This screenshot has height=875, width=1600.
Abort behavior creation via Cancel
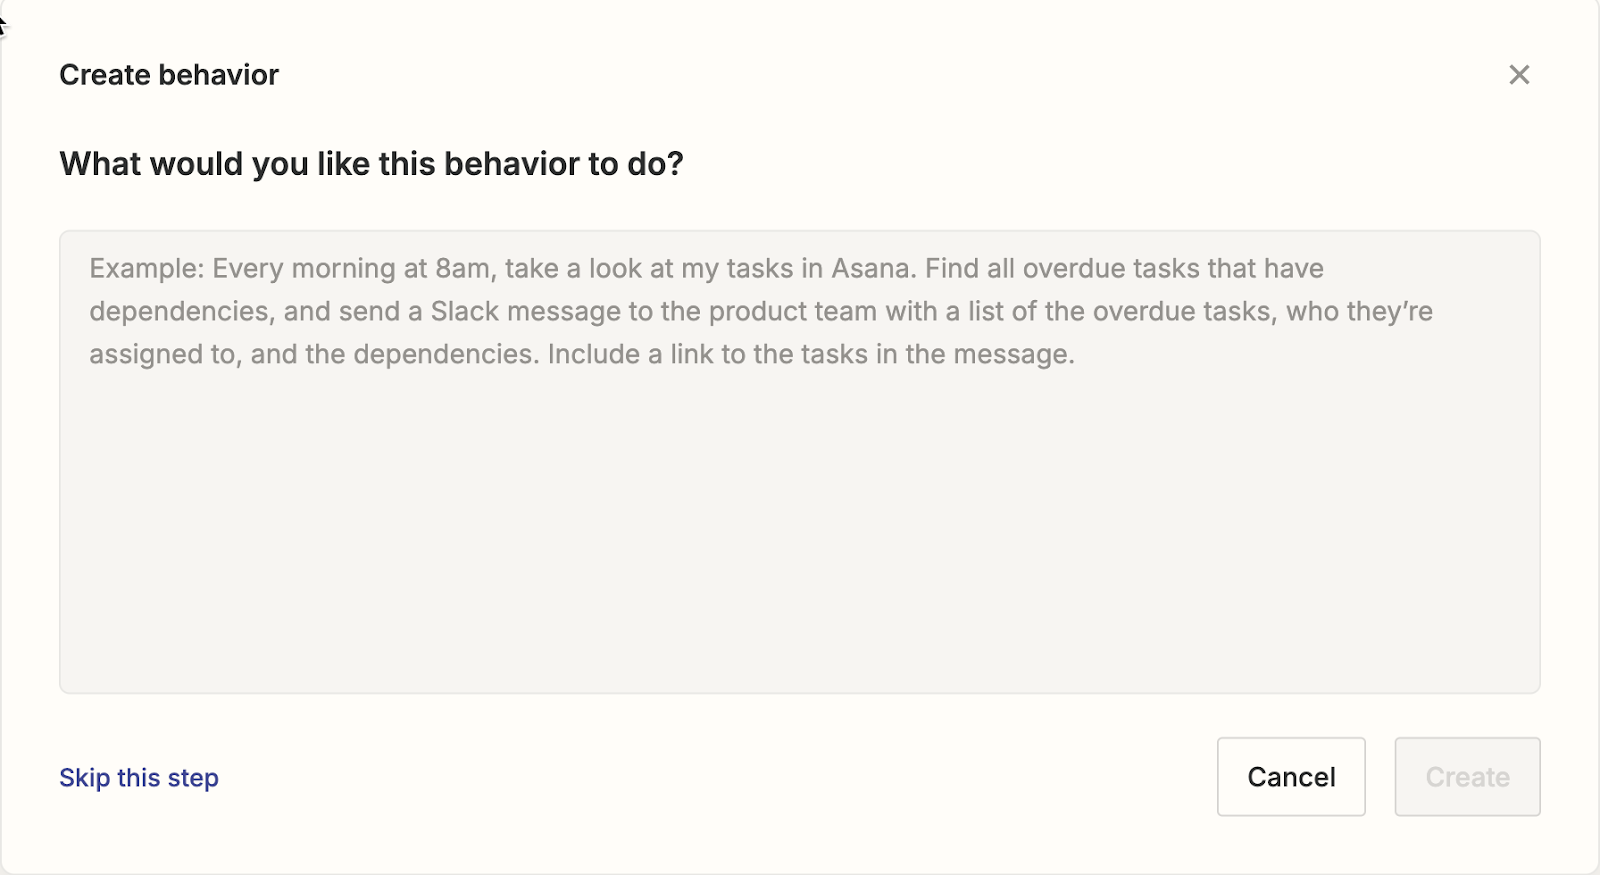point(1291,777)
